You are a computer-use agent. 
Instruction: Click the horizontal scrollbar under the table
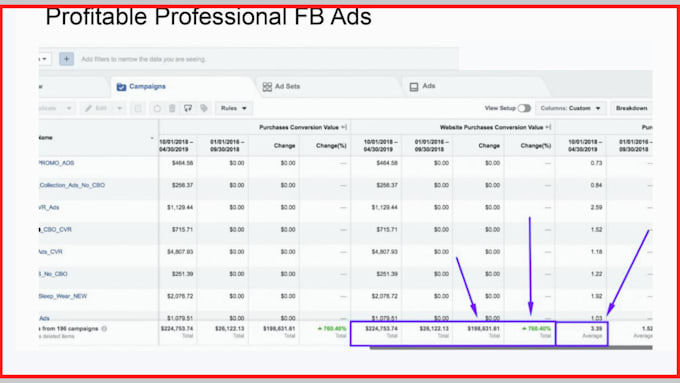511,347
